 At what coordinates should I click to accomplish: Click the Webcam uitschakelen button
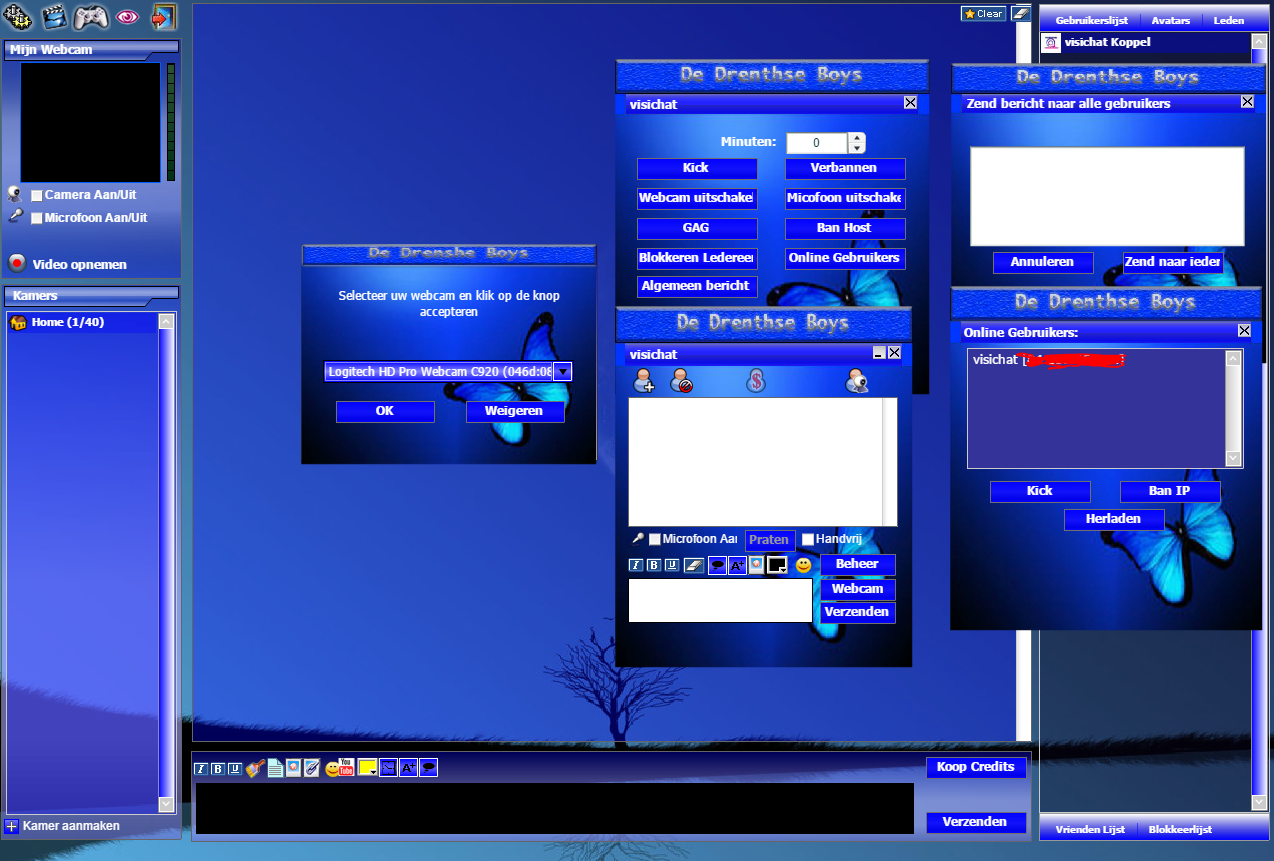click(696, 198)
